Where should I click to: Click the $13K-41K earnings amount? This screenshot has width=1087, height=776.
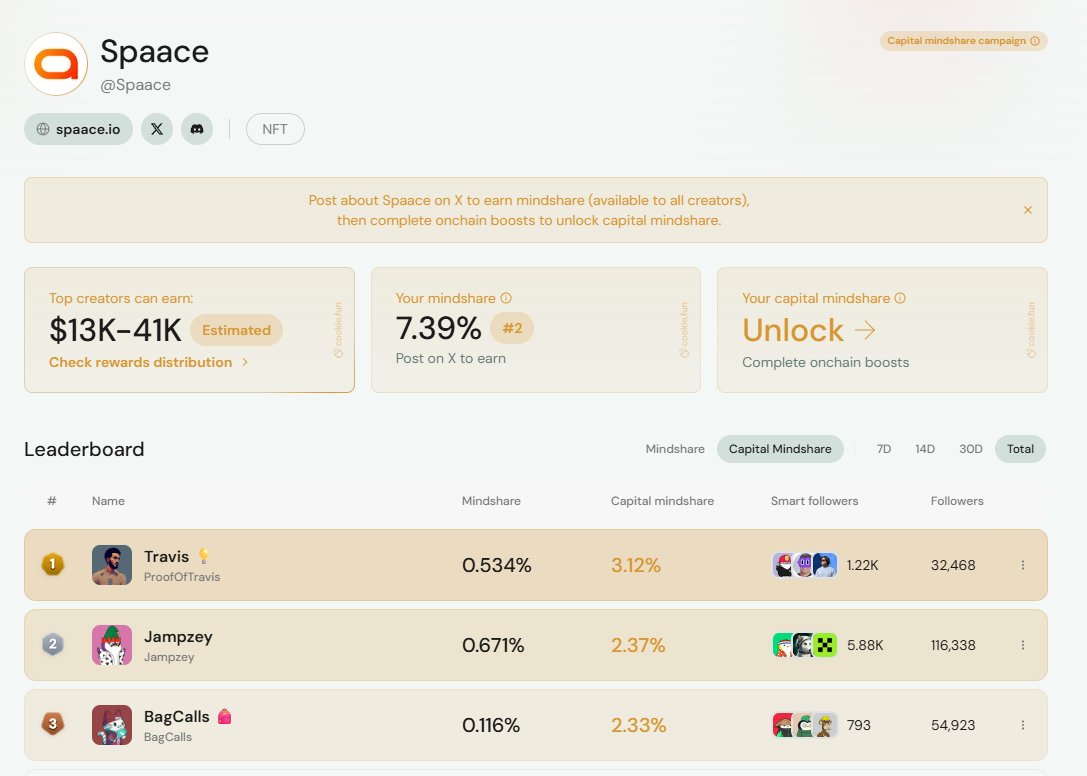pos(115,330)
